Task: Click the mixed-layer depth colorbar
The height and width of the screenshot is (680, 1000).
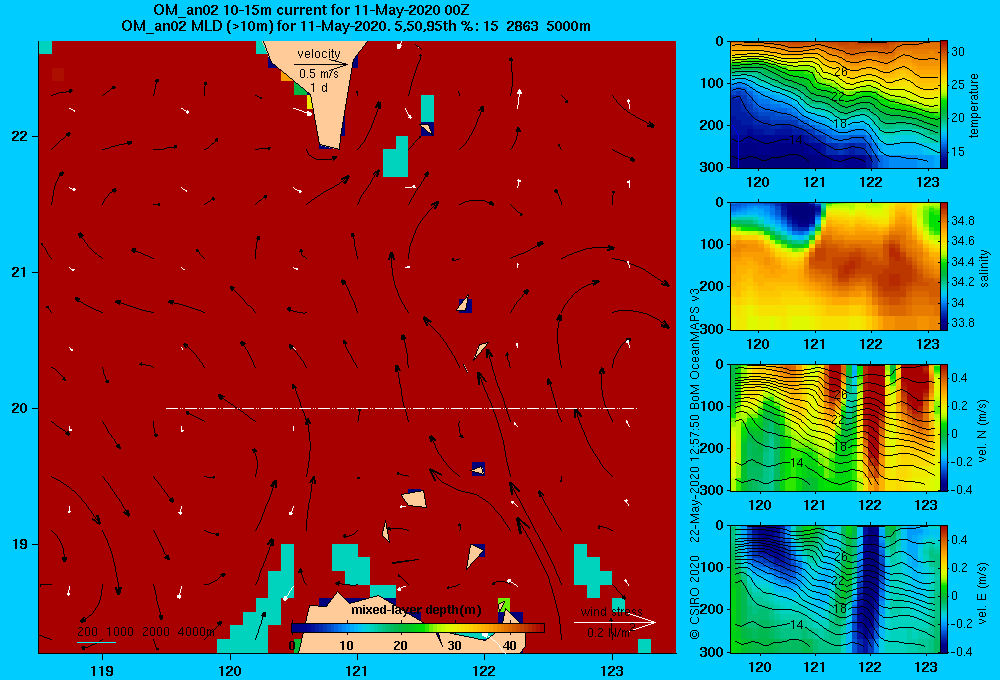Action: [x=418, y=628]
